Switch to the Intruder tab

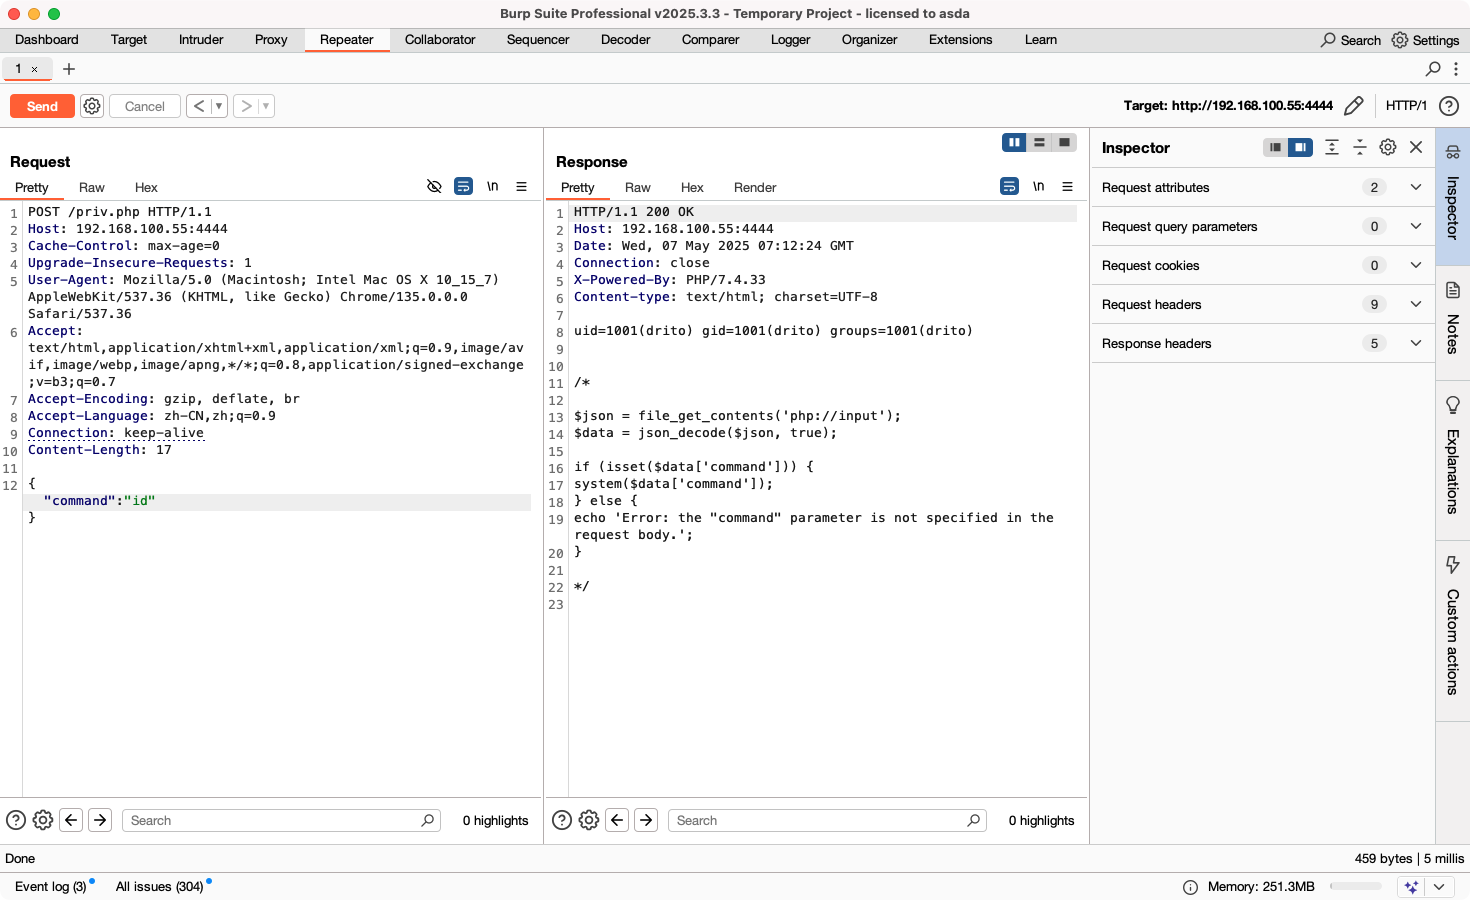[x=201, y=40]
